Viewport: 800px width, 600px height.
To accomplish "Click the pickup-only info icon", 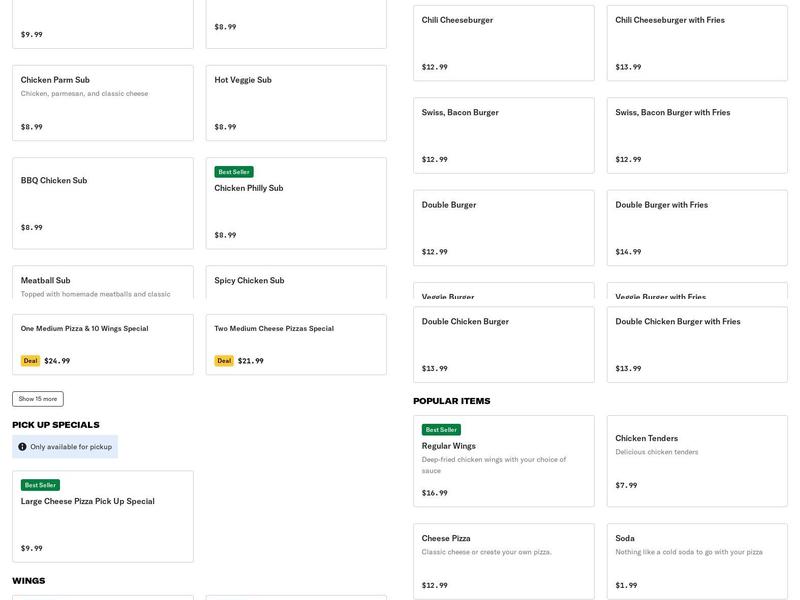I will pyautogui.click(x=22, y=447).
